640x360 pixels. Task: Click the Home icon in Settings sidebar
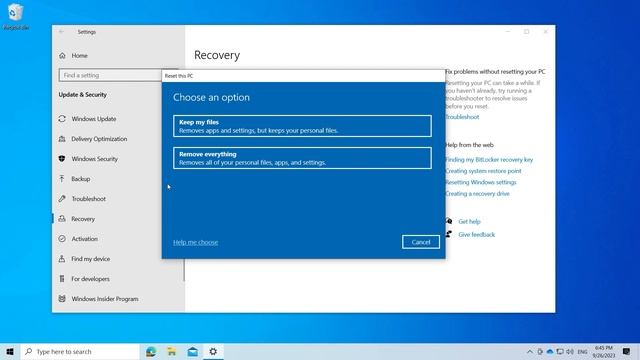coord(62,56)
